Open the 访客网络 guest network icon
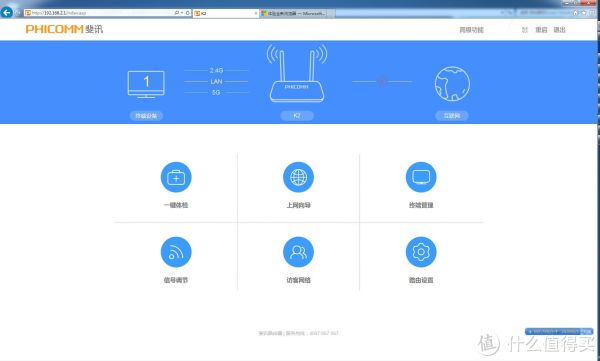Screen dimensions: 600x361 298,252
